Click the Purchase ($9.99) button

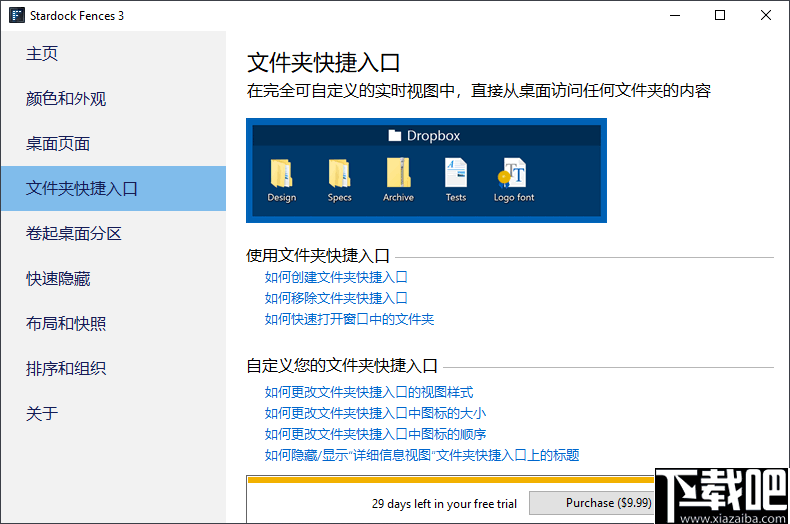(x=592, y=503)
